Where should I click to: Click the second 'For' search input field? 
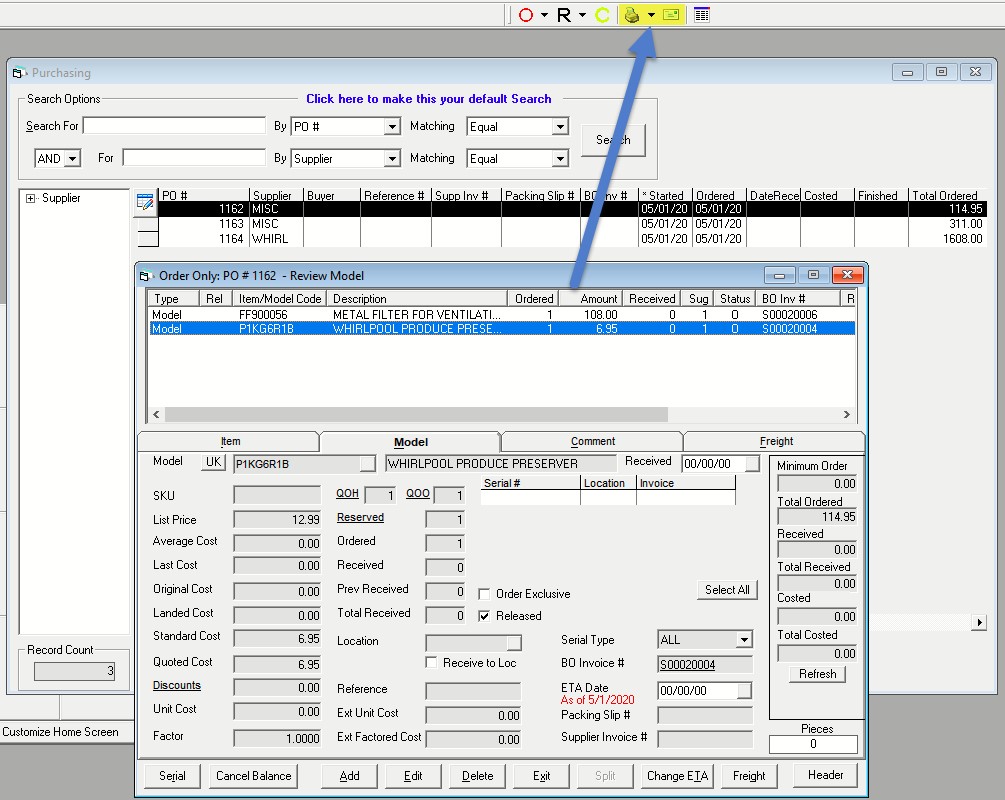click(194, 158)
